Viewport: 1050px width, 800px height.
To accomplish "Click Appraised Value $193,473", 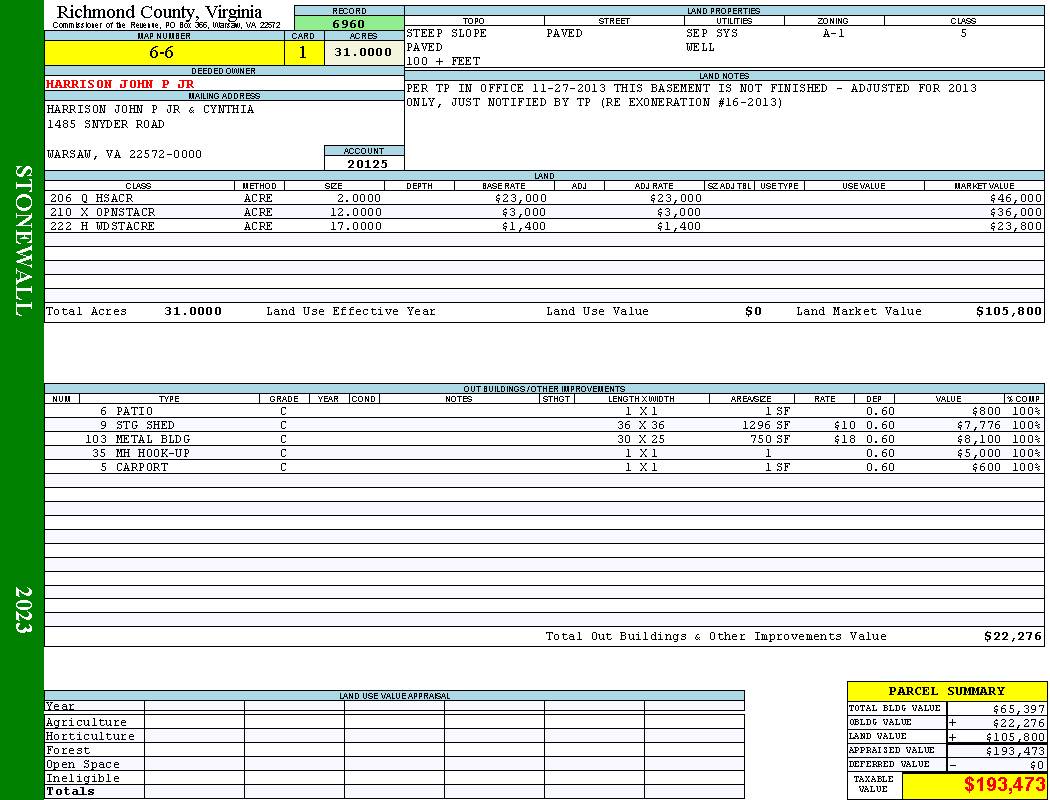I will [1015, 751].
